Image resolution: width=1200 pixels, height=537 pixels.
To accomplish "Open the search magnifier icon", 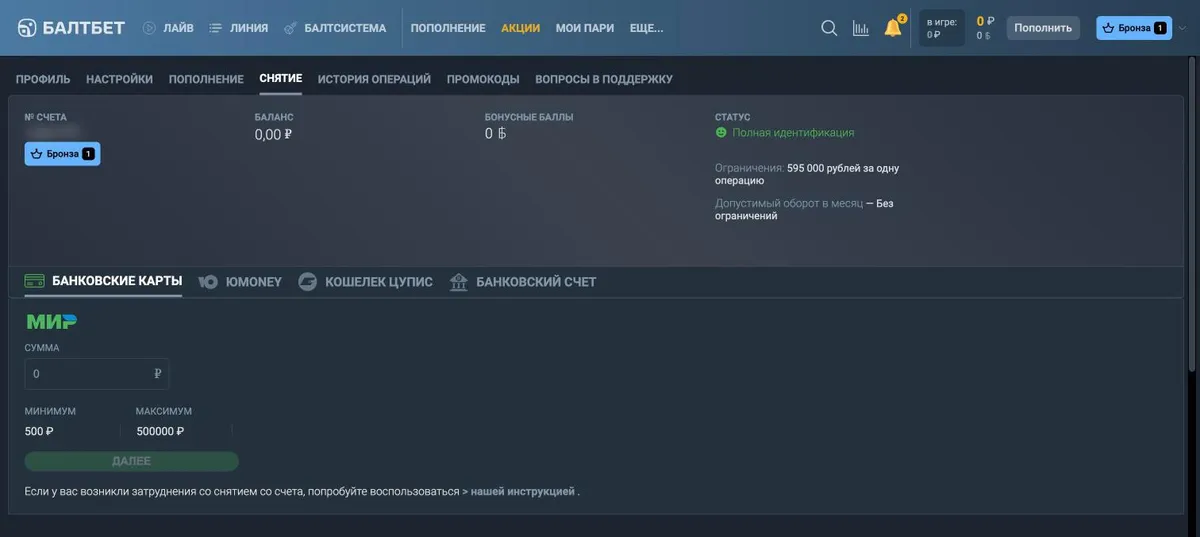I will 829,28.
